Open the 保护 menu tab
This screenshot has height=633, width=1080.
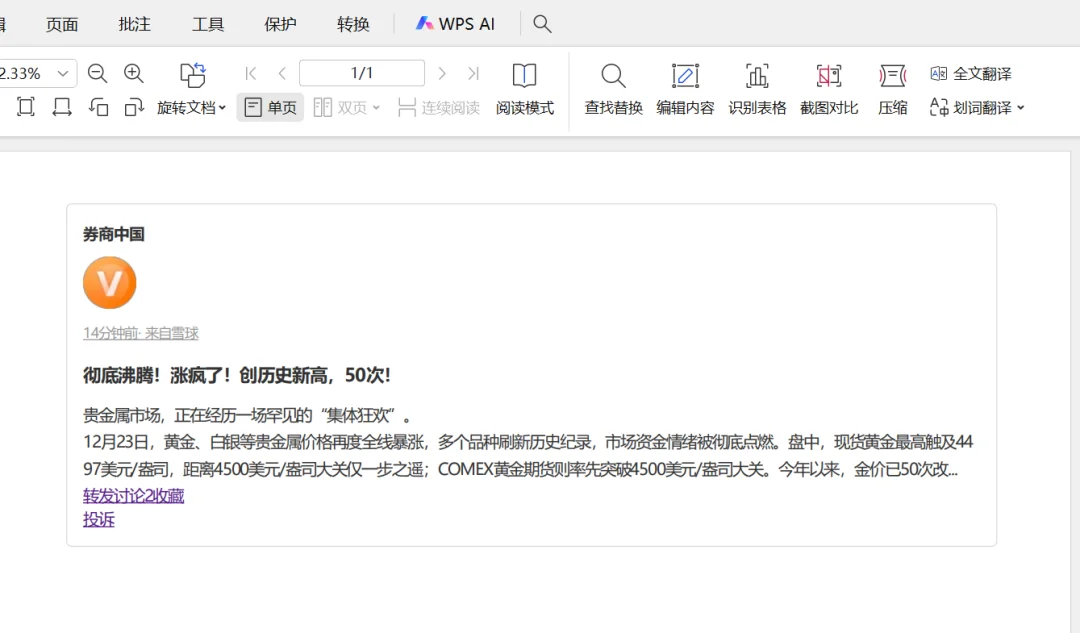click(x=280, y=24)
